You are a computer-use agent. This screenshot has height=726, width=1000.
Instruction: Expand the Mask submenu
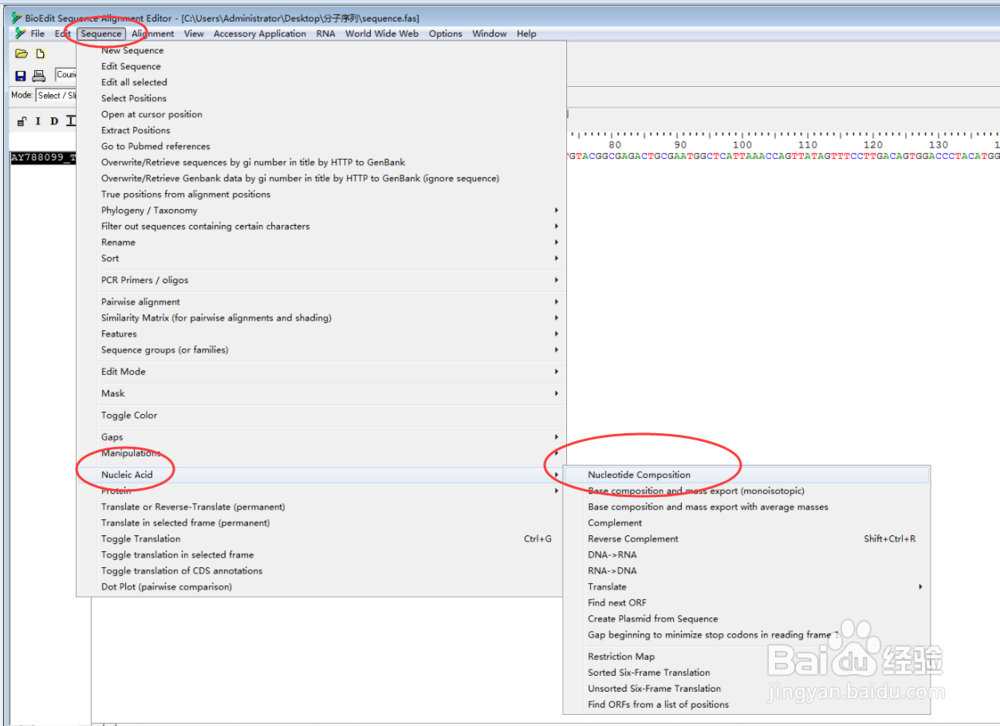click(x=321, y=393)
